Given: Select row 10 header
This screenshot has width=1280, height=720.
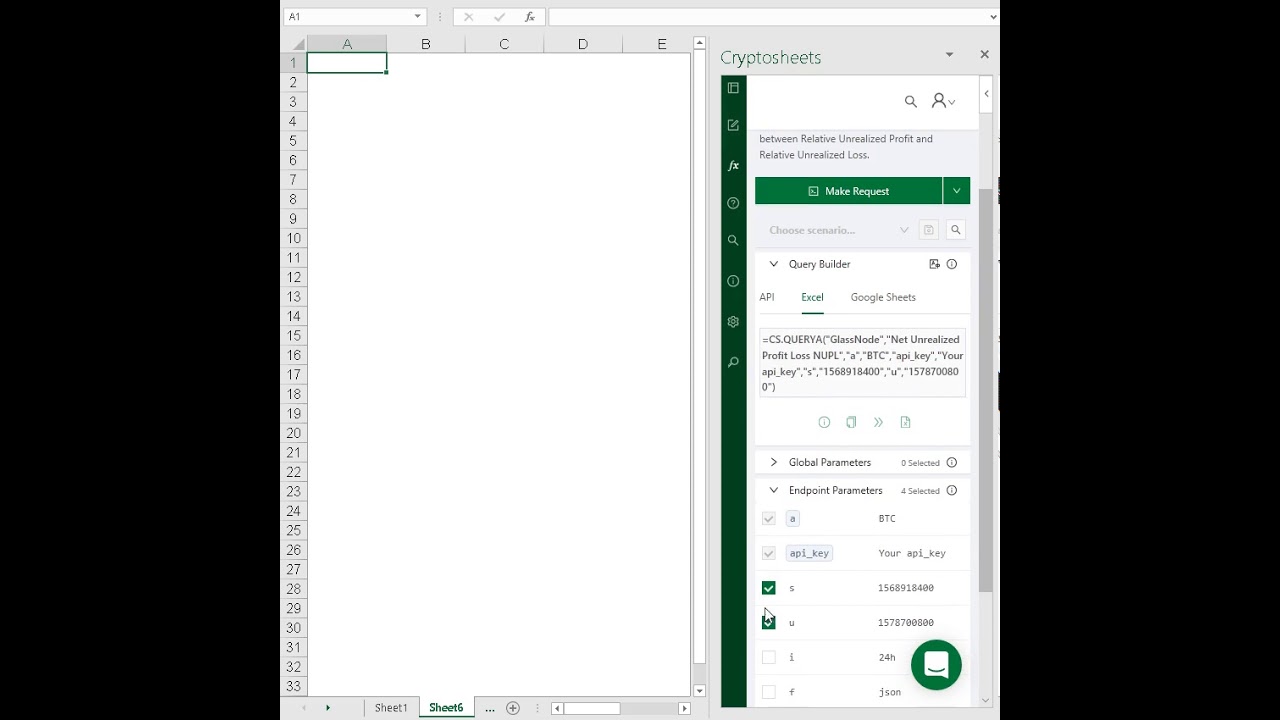Looking at the screenshot, I should pos(294,238).
